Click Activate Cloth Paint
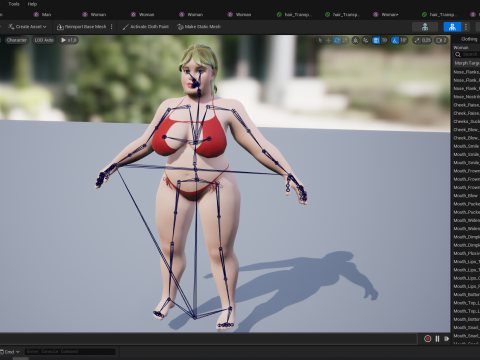 coord(146,27)
